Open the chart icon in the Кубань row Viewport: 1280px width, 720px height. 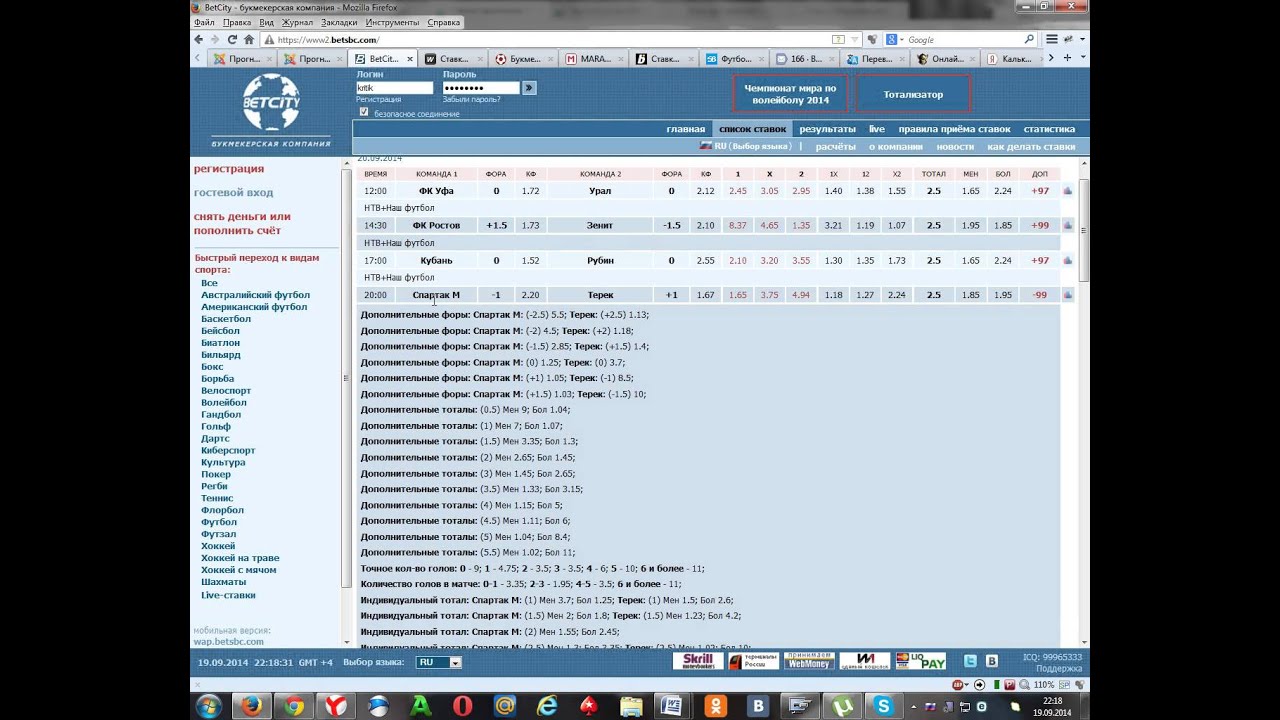(1067, 261)
